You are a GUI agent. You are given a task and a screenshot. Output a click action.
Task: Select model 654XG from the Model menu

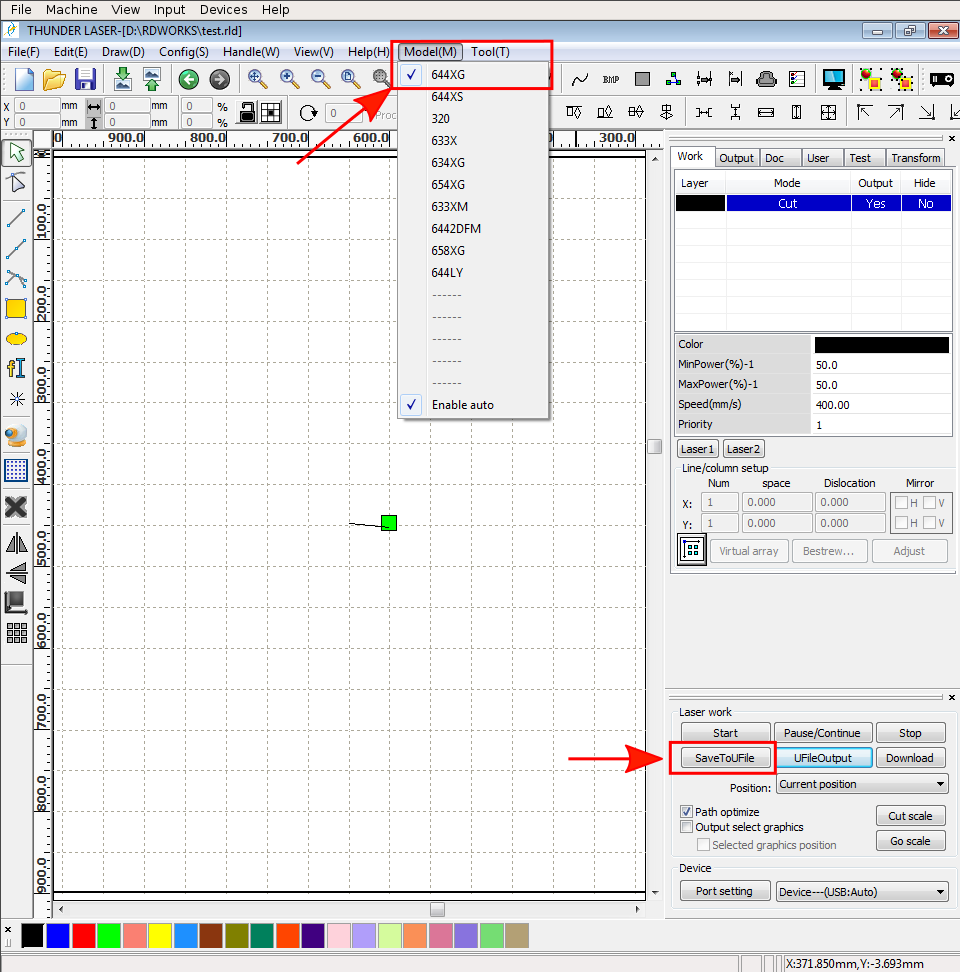tap(448, 185)
